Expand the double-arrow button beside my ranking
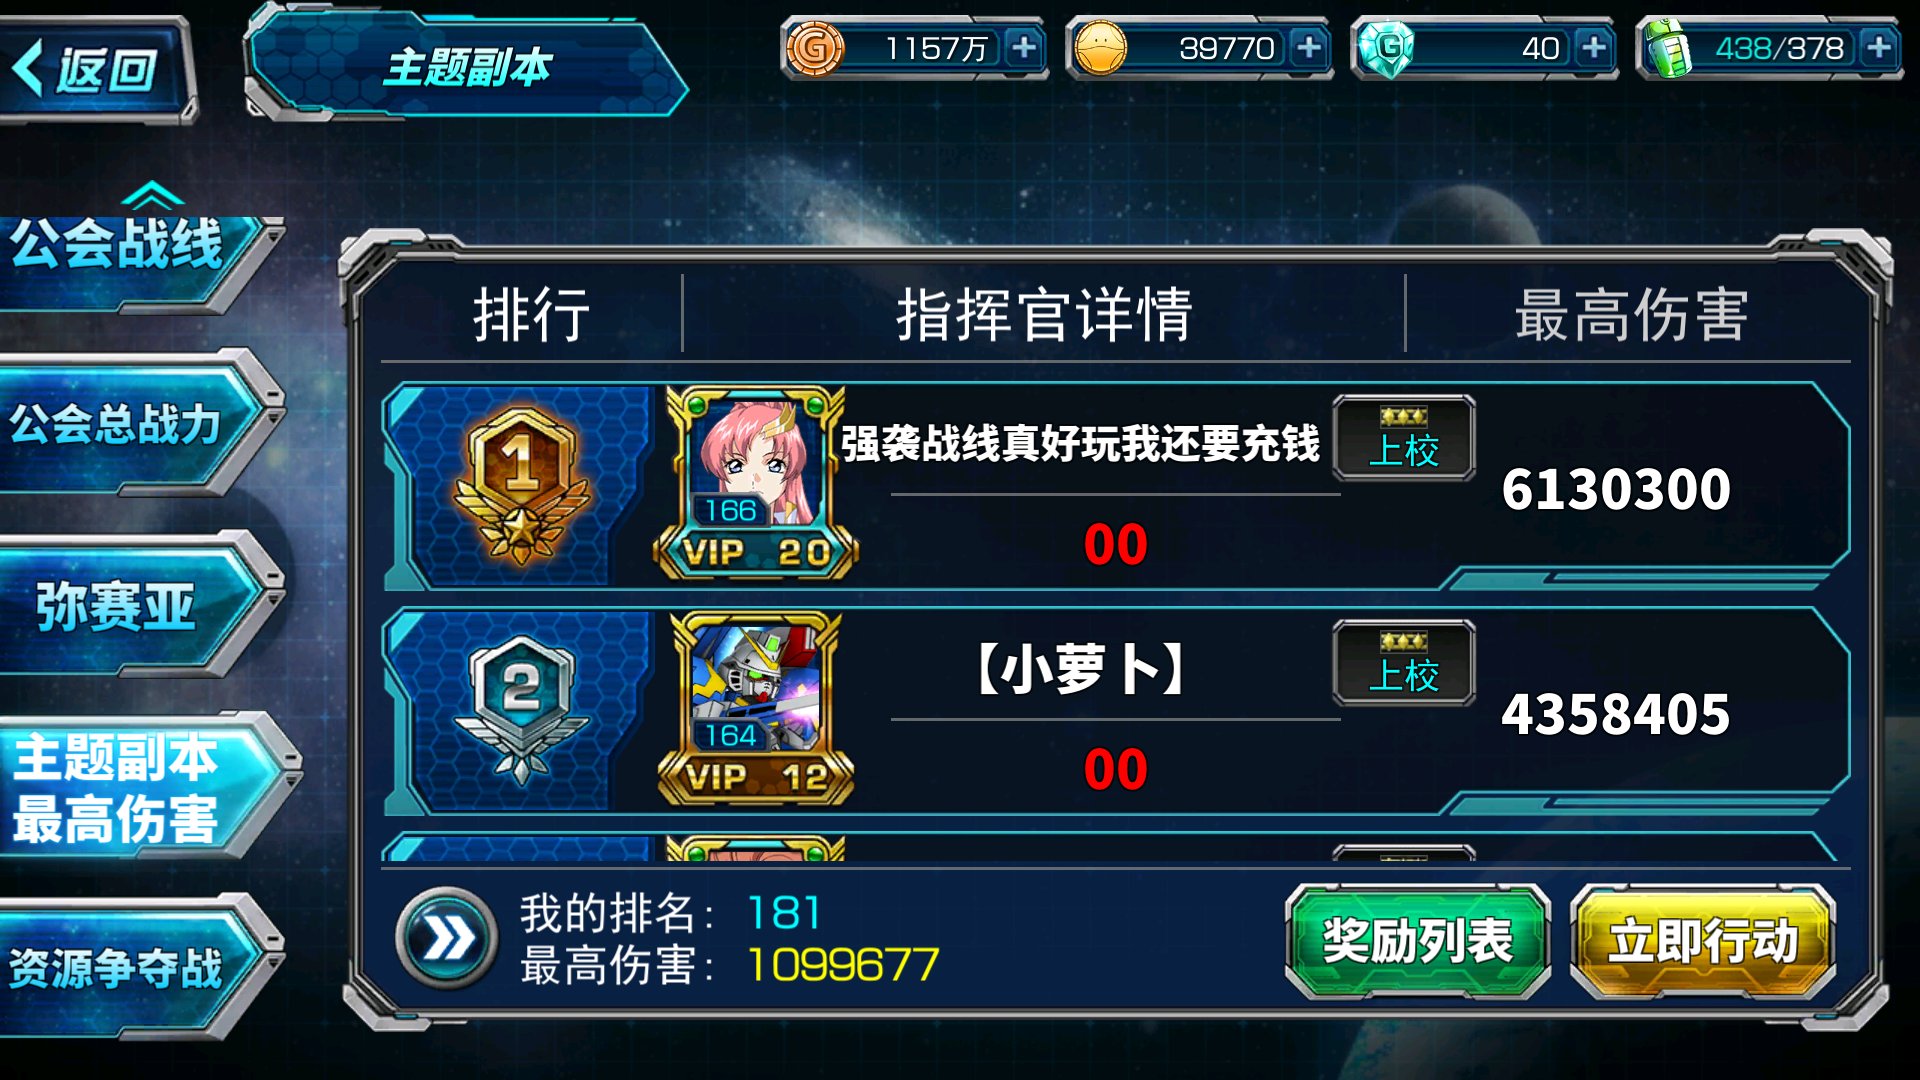Screen dimensions: 1920x1080 [x=446, y=939]
